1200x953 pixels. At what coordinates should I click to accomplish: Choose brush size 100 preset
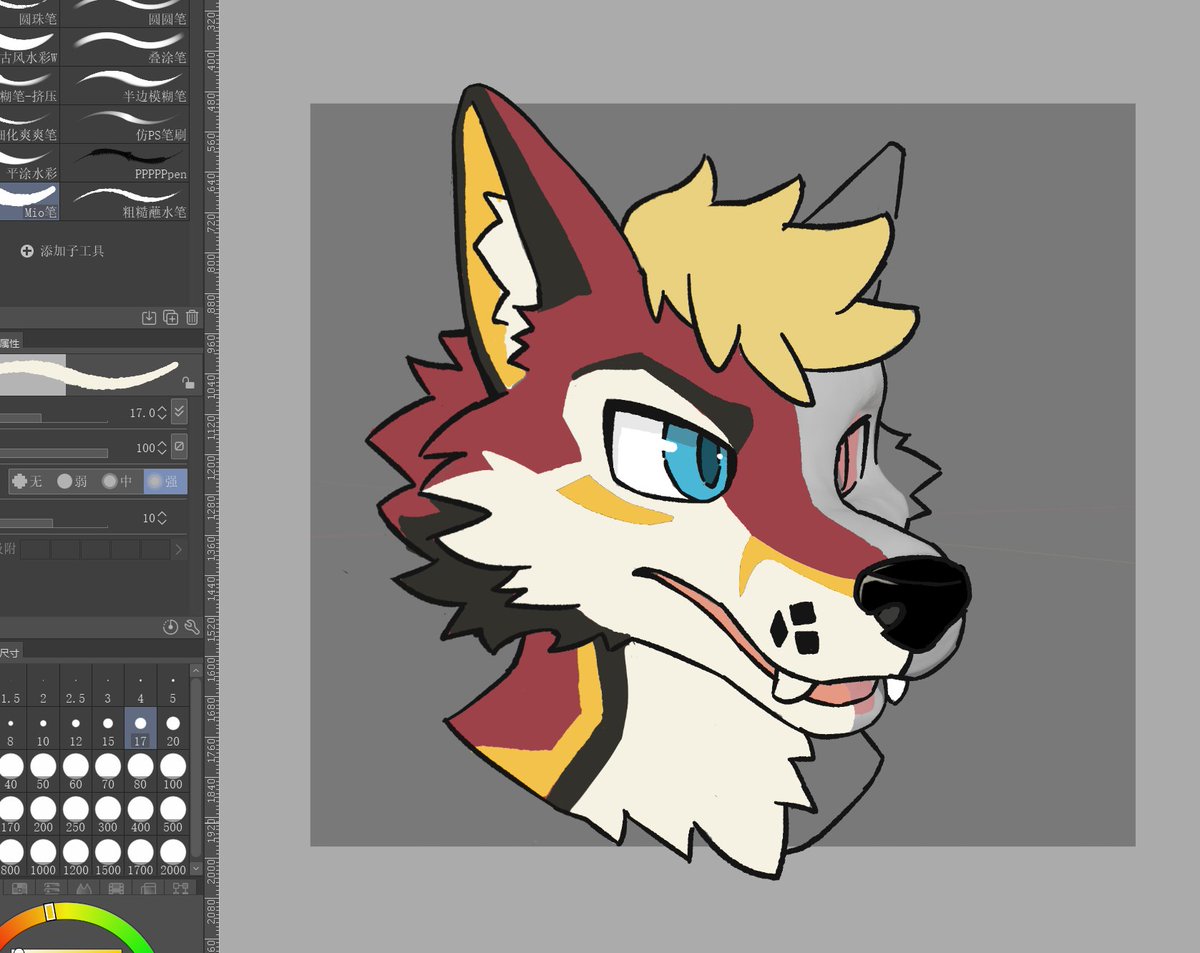tap(173, 773)
